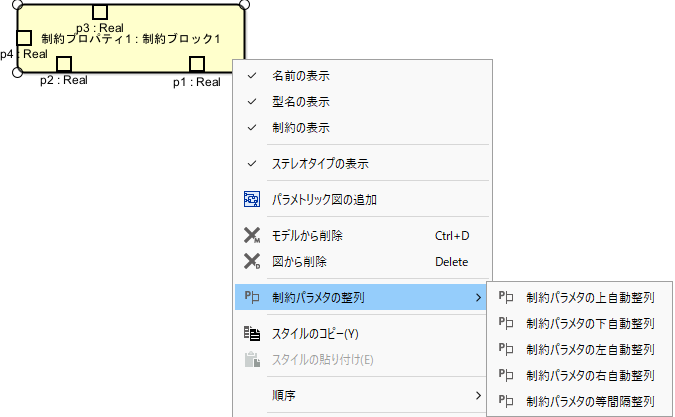The height and width of the screenshot is (417, 675).
Task: Click the Delete shortcut text
Action: click(x=452, y=262)
